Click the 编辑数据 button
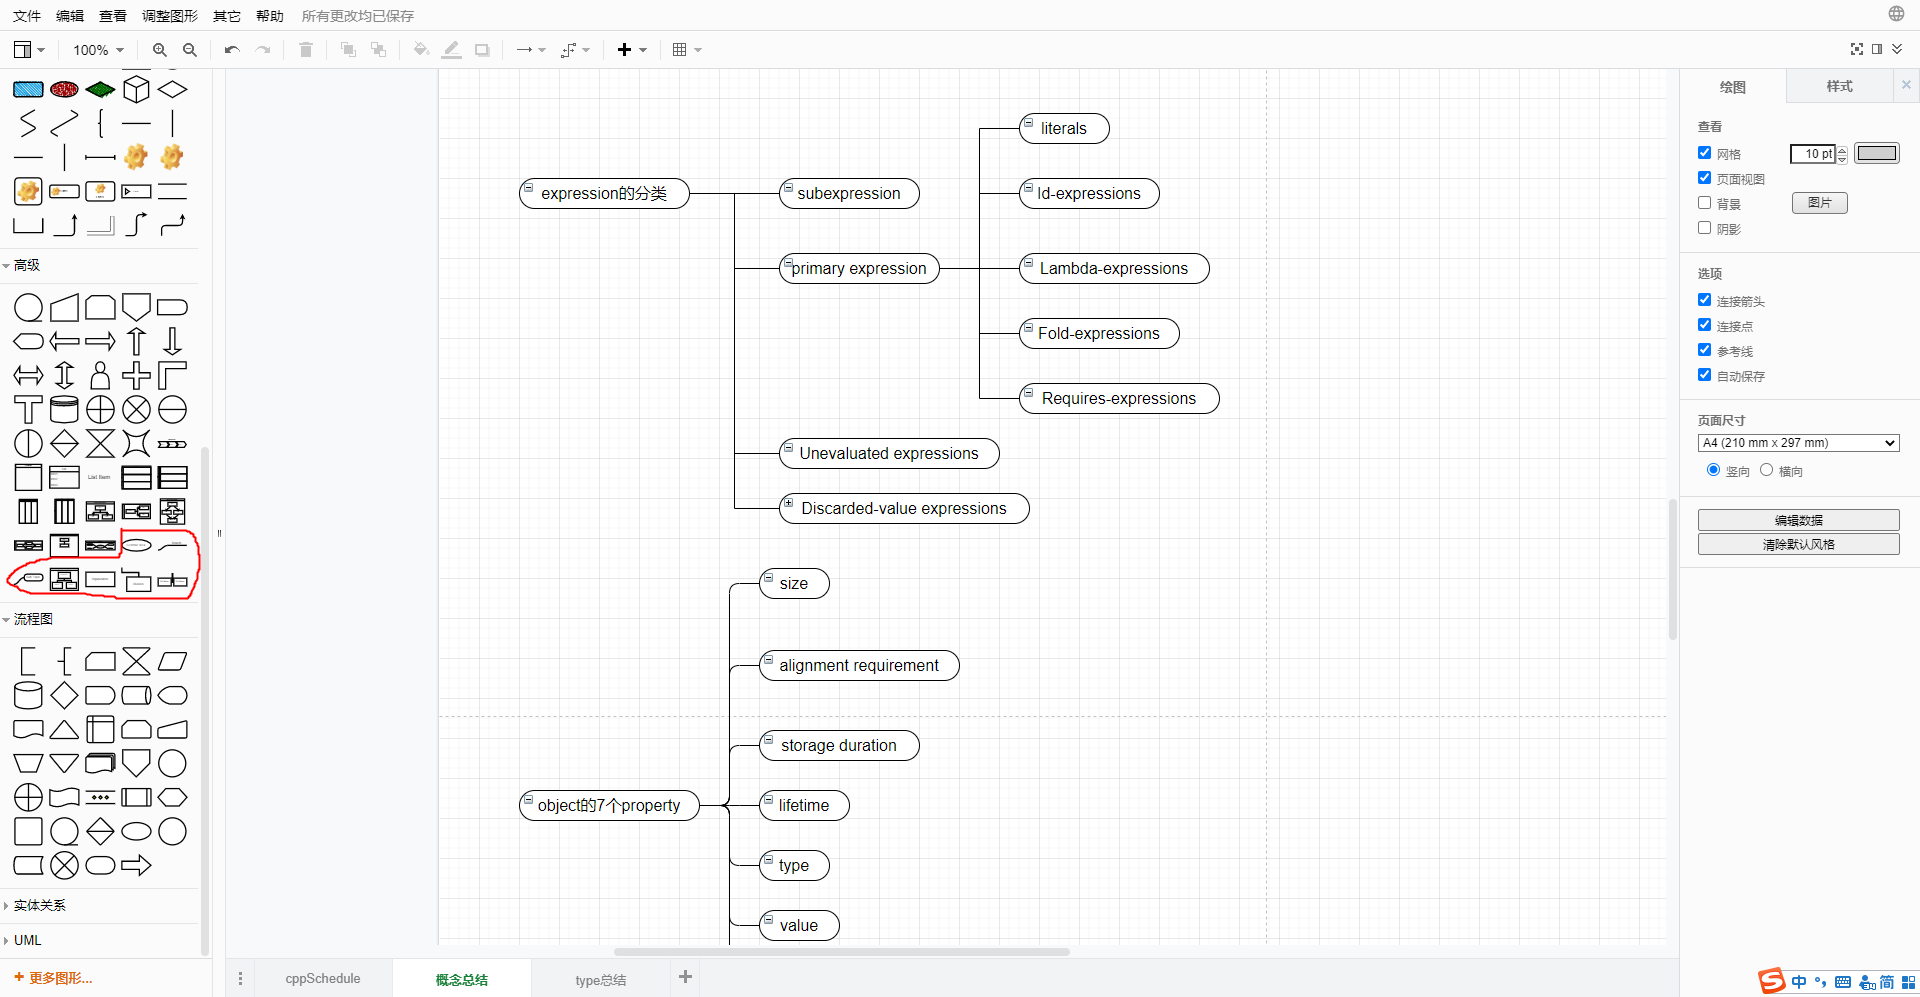Screen dimensions: 1920x997 1798,519
